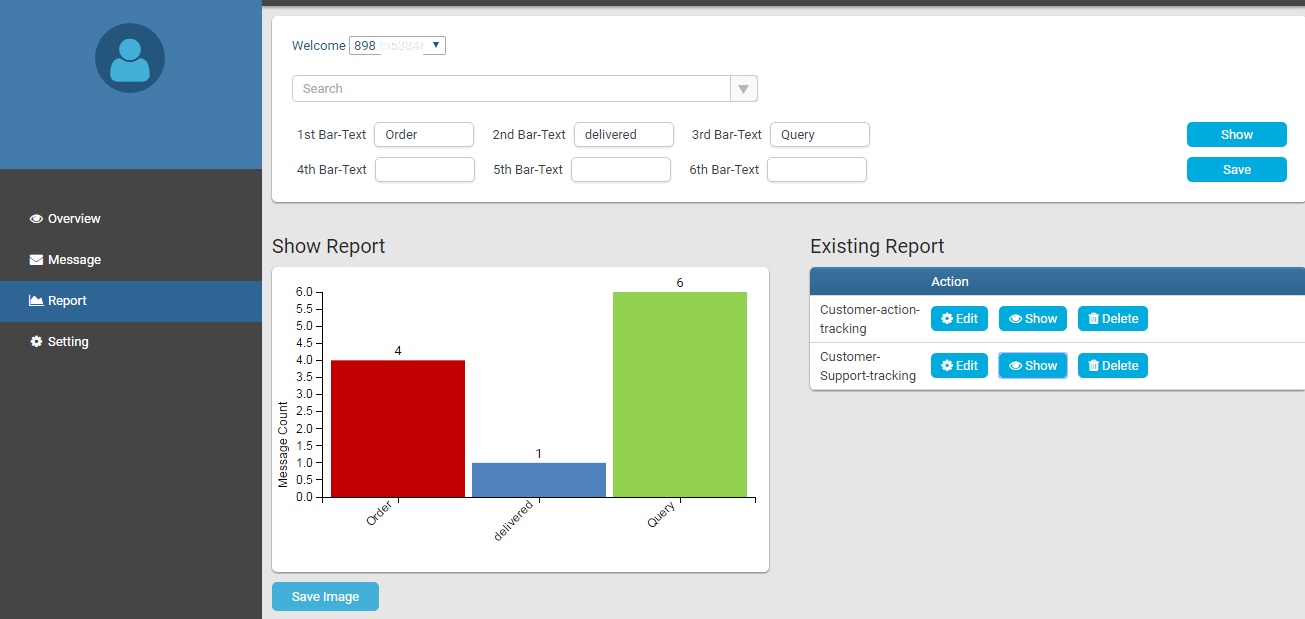The width and height of the screenshot is (1305, 619).
Task: Edit the Customer-Support-tracking report
Action: [959, 366]
